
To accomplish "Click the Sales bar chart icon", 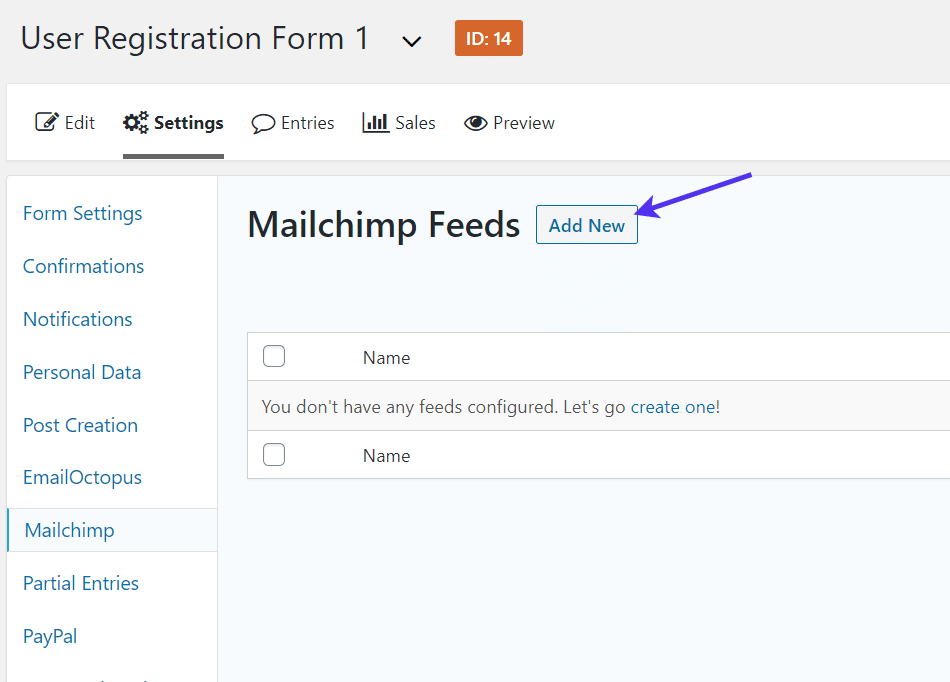I will tap(376, 123).
